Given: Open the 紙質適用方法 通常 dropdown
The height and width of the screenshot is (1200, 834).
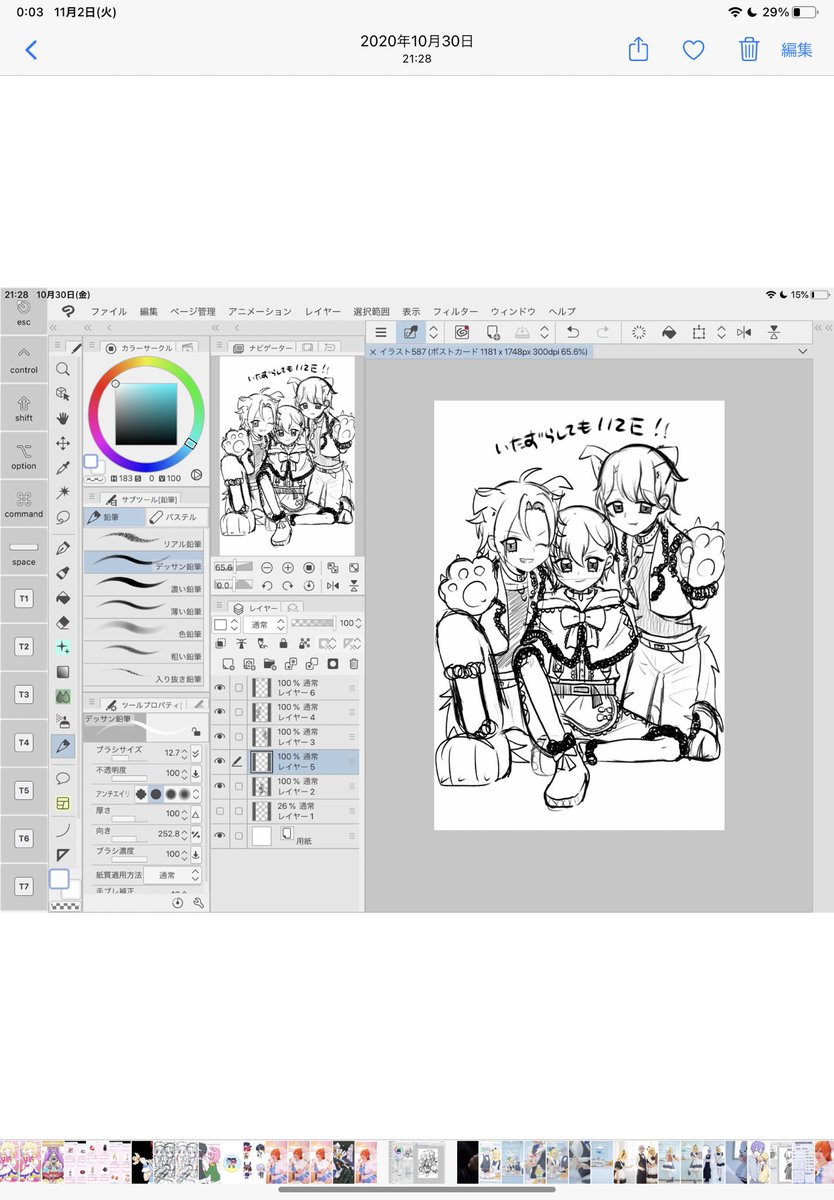Looking at the screenshot, I should (x=172, y=875).
